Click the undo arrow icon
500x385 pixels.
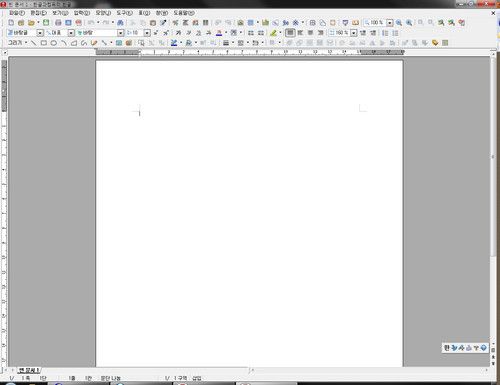[x=91, y=23]
